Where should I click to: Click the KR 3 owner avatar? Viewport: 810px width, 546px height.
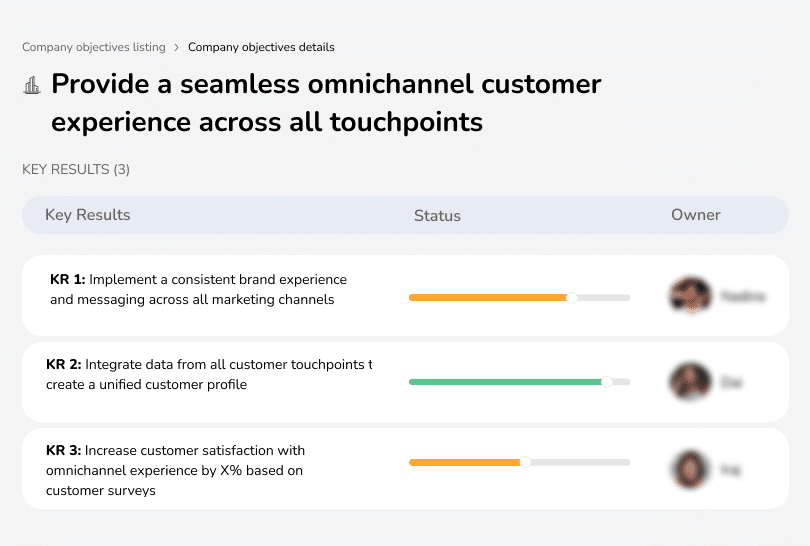pyautogui.click(x=690, y=469)
